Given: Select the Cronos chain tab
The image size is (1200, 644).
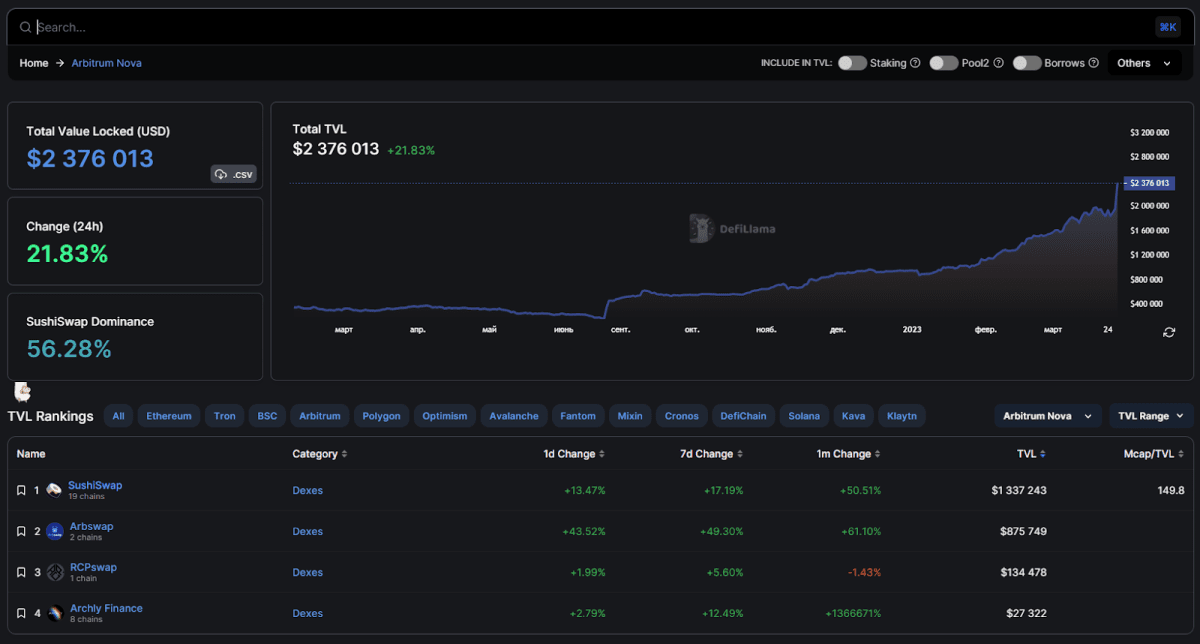Looking at the screenshot, I should (682, 416).
